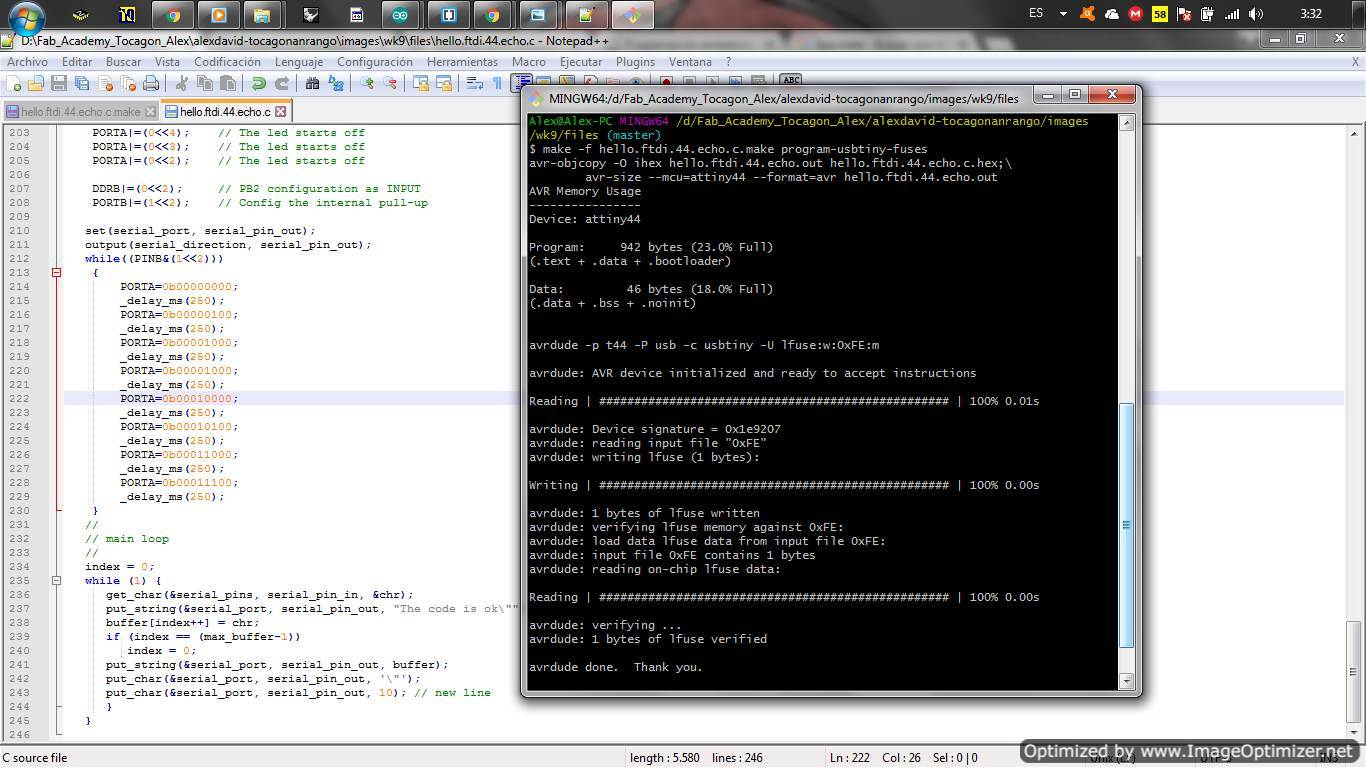Show hidden tray icons arrow
The image size is (1366, 768).
1063,14
